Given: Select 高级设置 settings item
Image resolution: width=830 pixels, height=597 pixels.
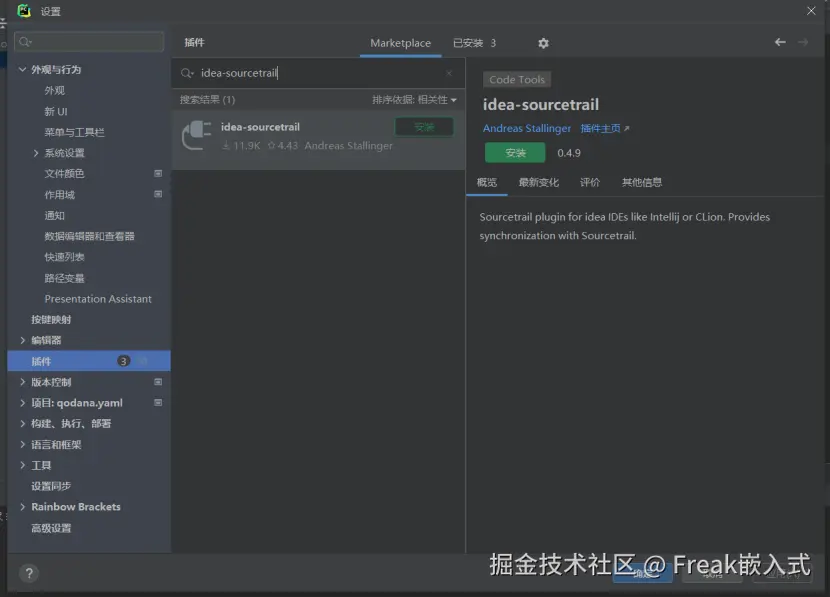Looking at the screenshot, I should (x=51, y=528).
